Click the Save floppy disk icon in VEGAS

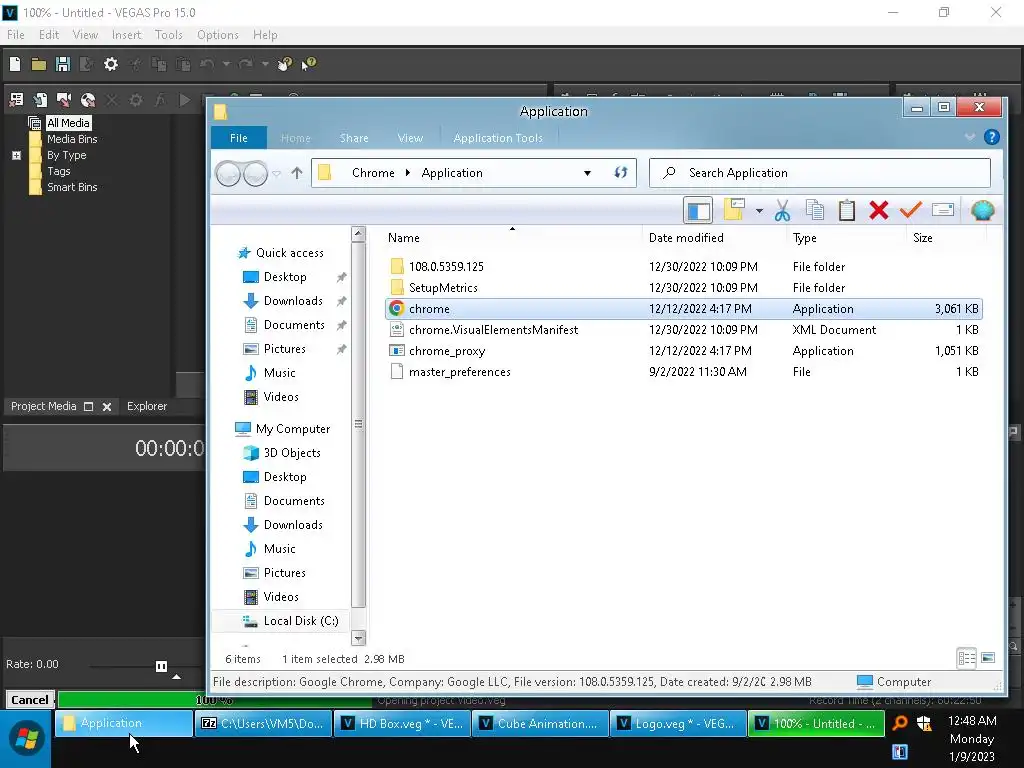[x=63, y=64]
